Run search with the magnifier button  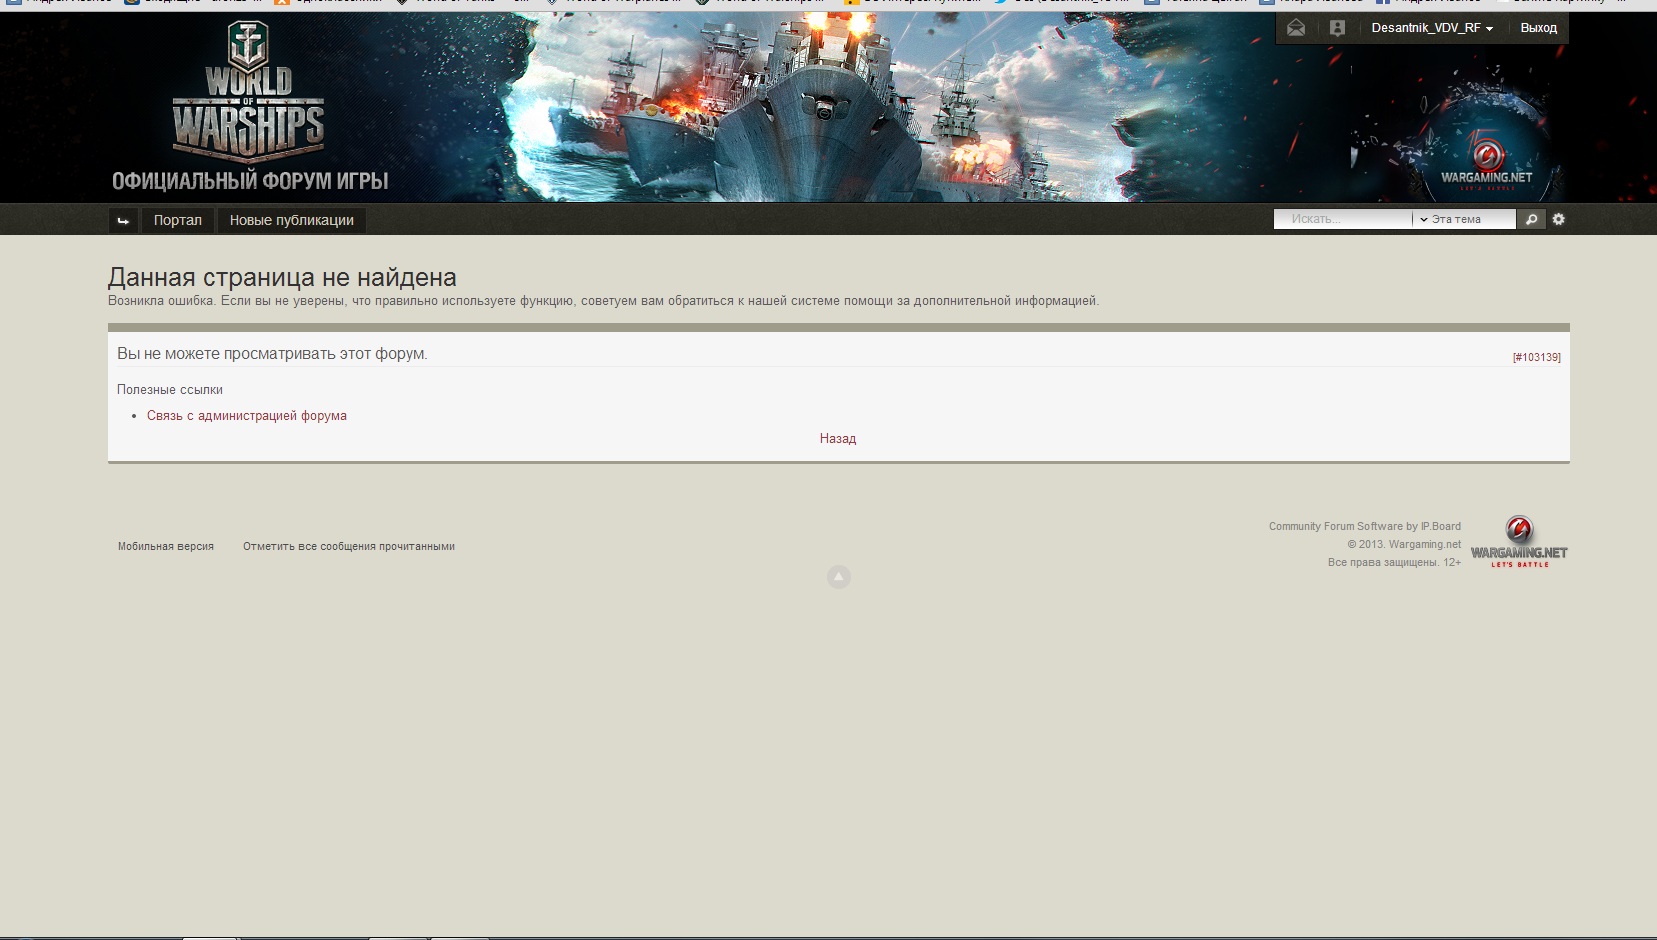pos(1531,219)
